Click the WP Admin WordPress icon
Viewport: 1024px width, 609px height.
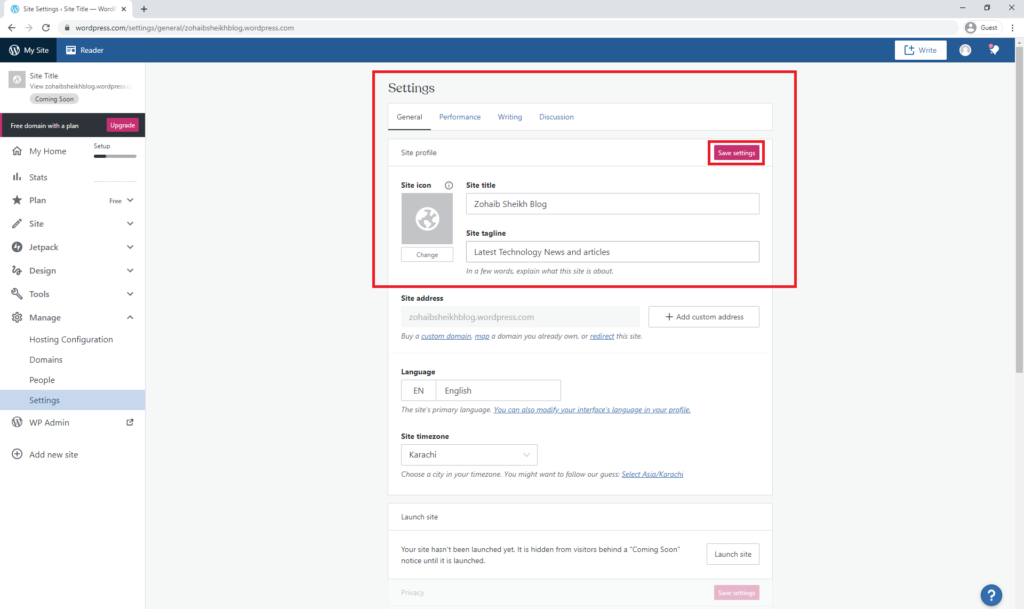17,422
